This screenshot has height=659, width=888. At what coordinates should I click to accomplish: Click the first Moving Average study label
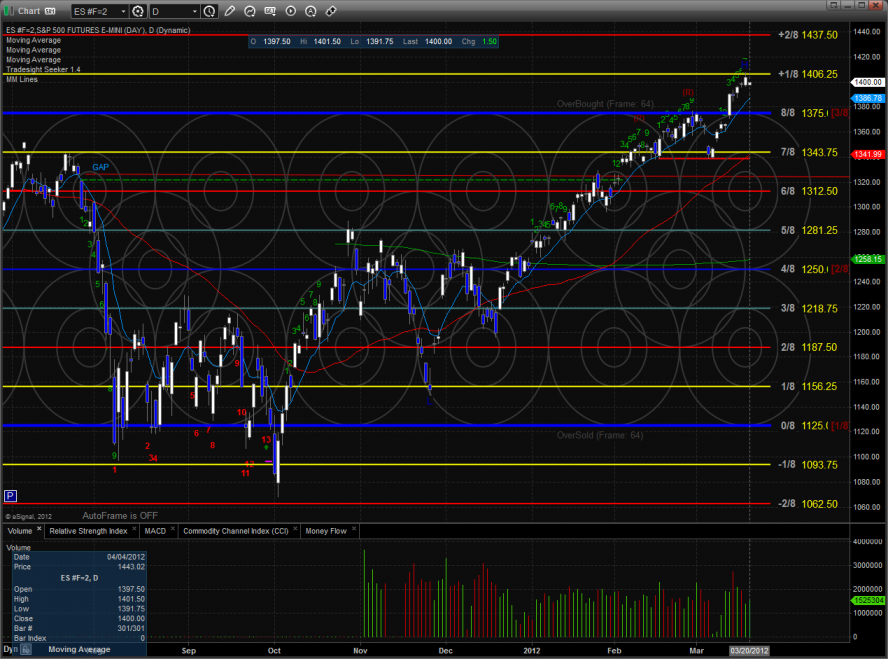click(33, 40)
